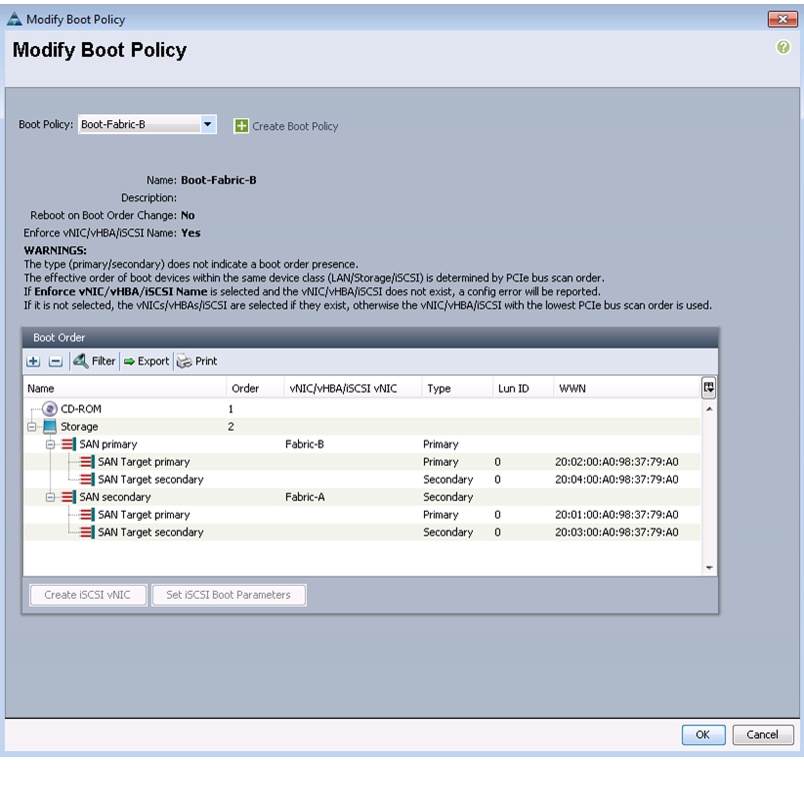Click the help question mark icon
Screen dimensions: 804x797
coord(782,47)
